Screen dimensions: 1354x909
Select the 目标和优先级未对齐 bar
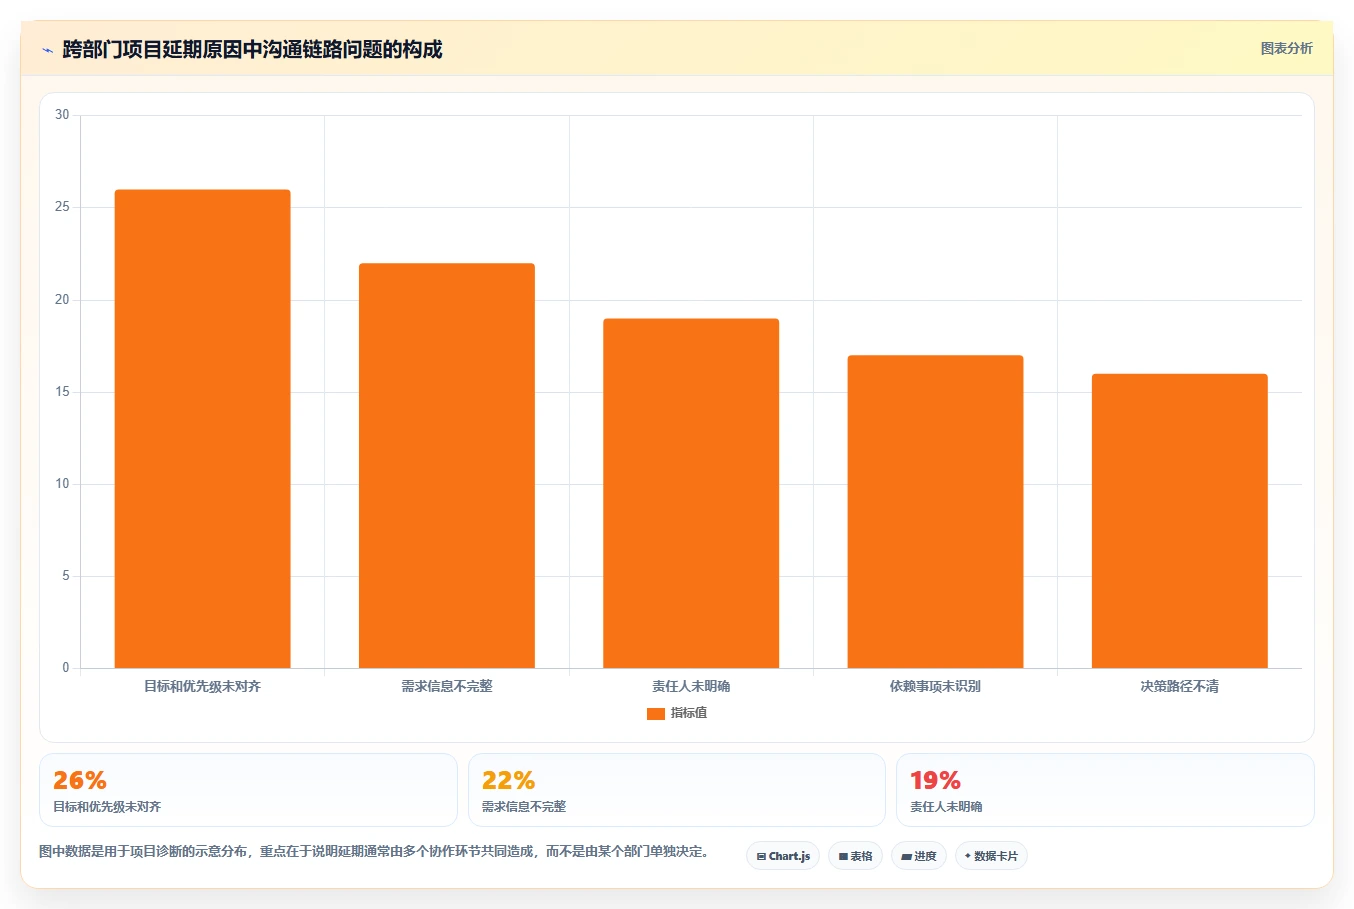click(203, 429)
